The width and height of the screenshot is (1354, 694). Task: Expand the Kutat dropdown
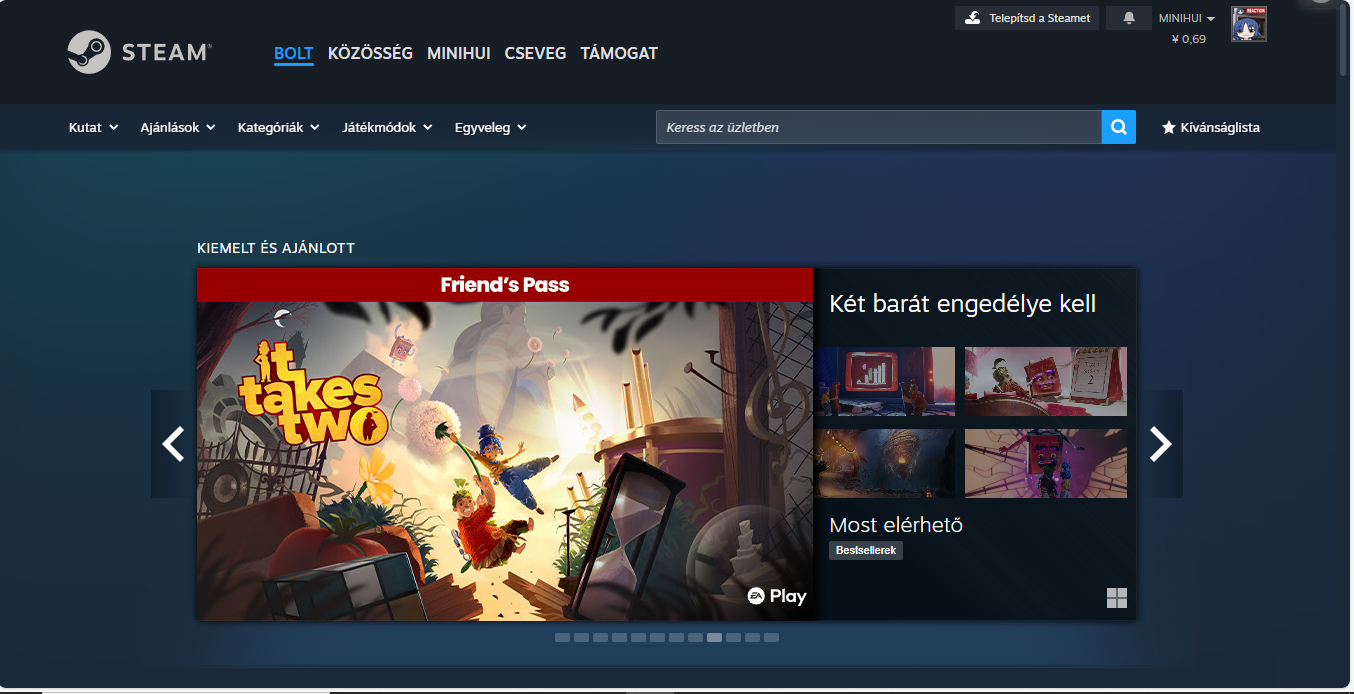[x=93, y=127]
